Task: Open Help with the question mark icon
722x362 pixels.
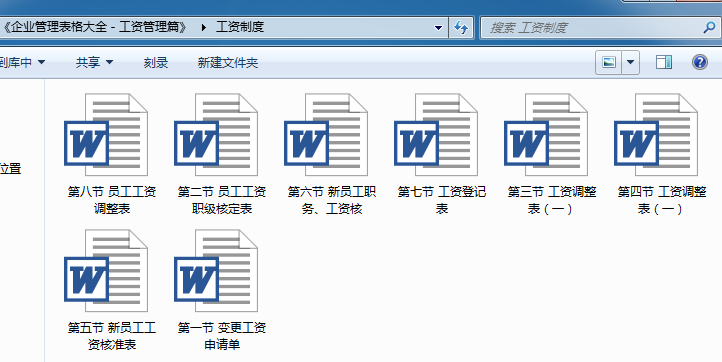Action: pos(699,62)
